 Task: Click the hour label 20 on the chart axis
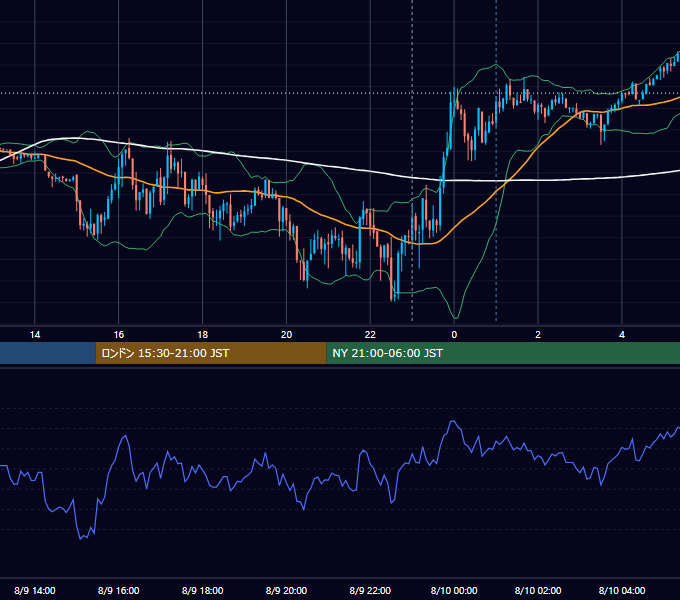pos(286,335)
